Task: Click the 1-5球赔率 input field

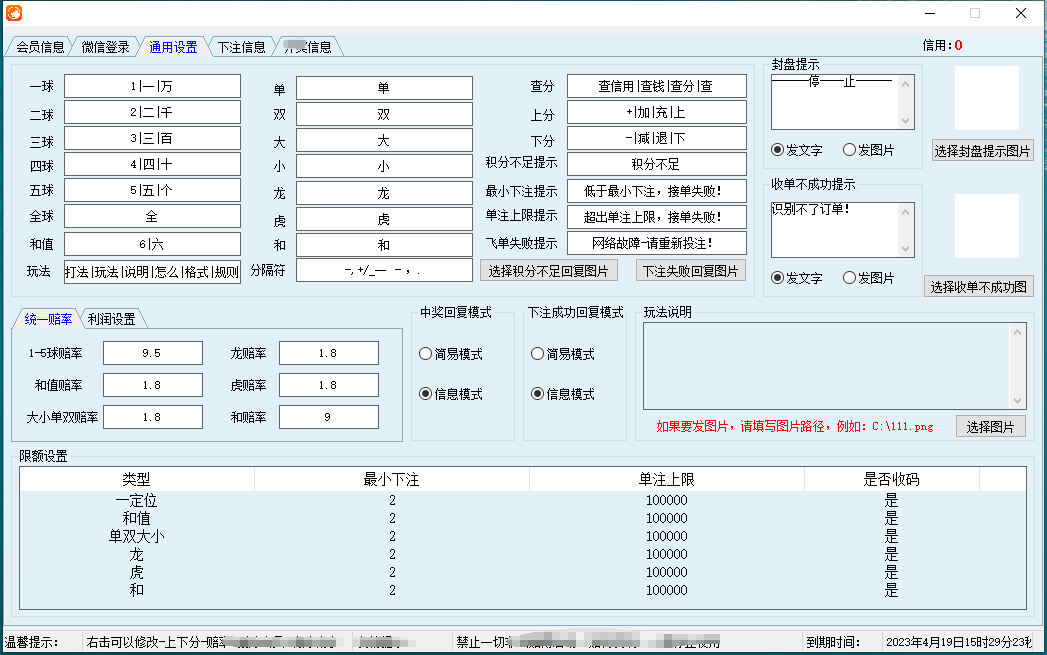Action: click(x=152, y=353)
